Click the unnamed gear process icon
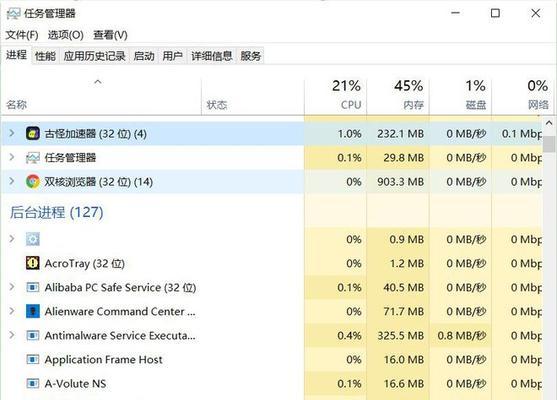Screen dimensions: 557x400 tap(33, 239)
